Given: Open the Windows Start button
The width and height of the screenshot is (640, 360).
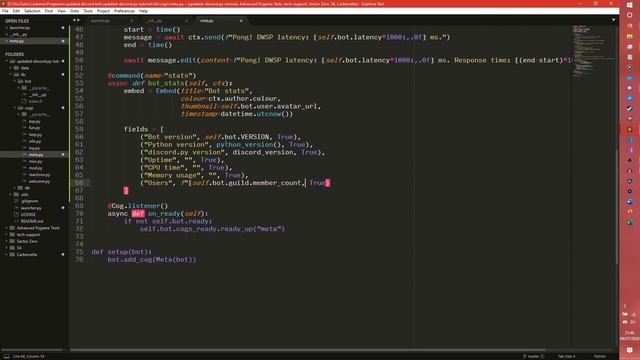Looking at the screenshot, I should pos(629,4).
